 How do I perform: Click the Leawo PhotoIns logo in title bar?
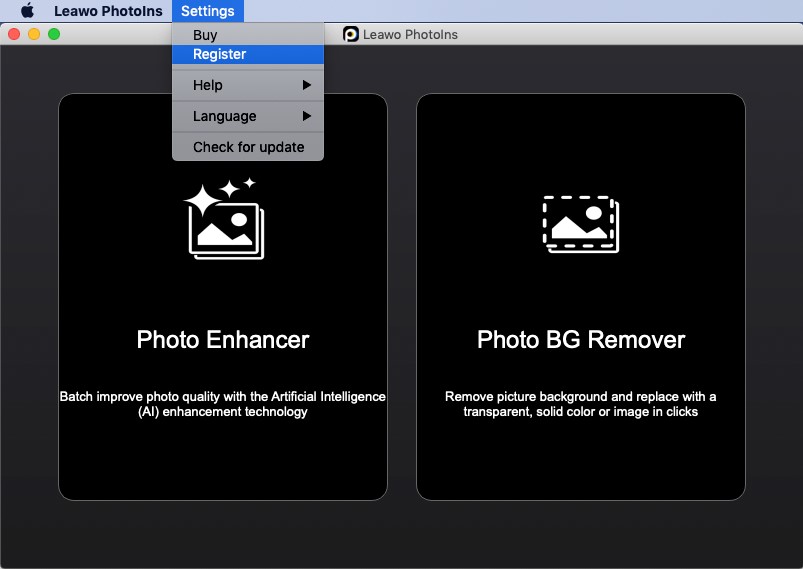[351, 34]
